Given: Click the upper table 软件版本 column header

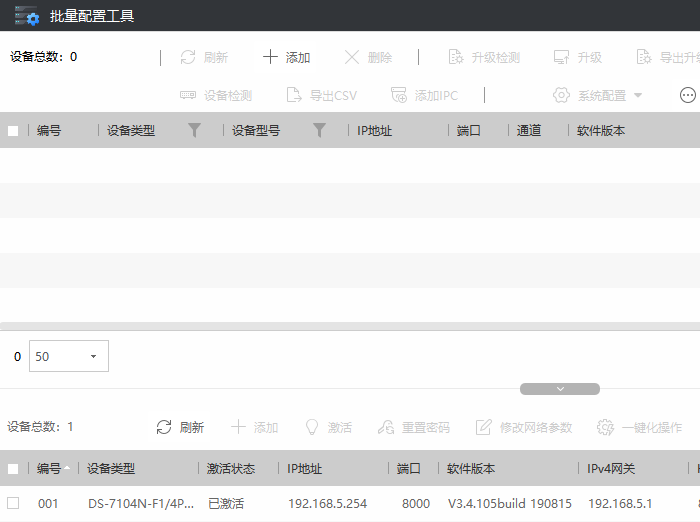Looking at the screenshot, I should tap(601, 131).
